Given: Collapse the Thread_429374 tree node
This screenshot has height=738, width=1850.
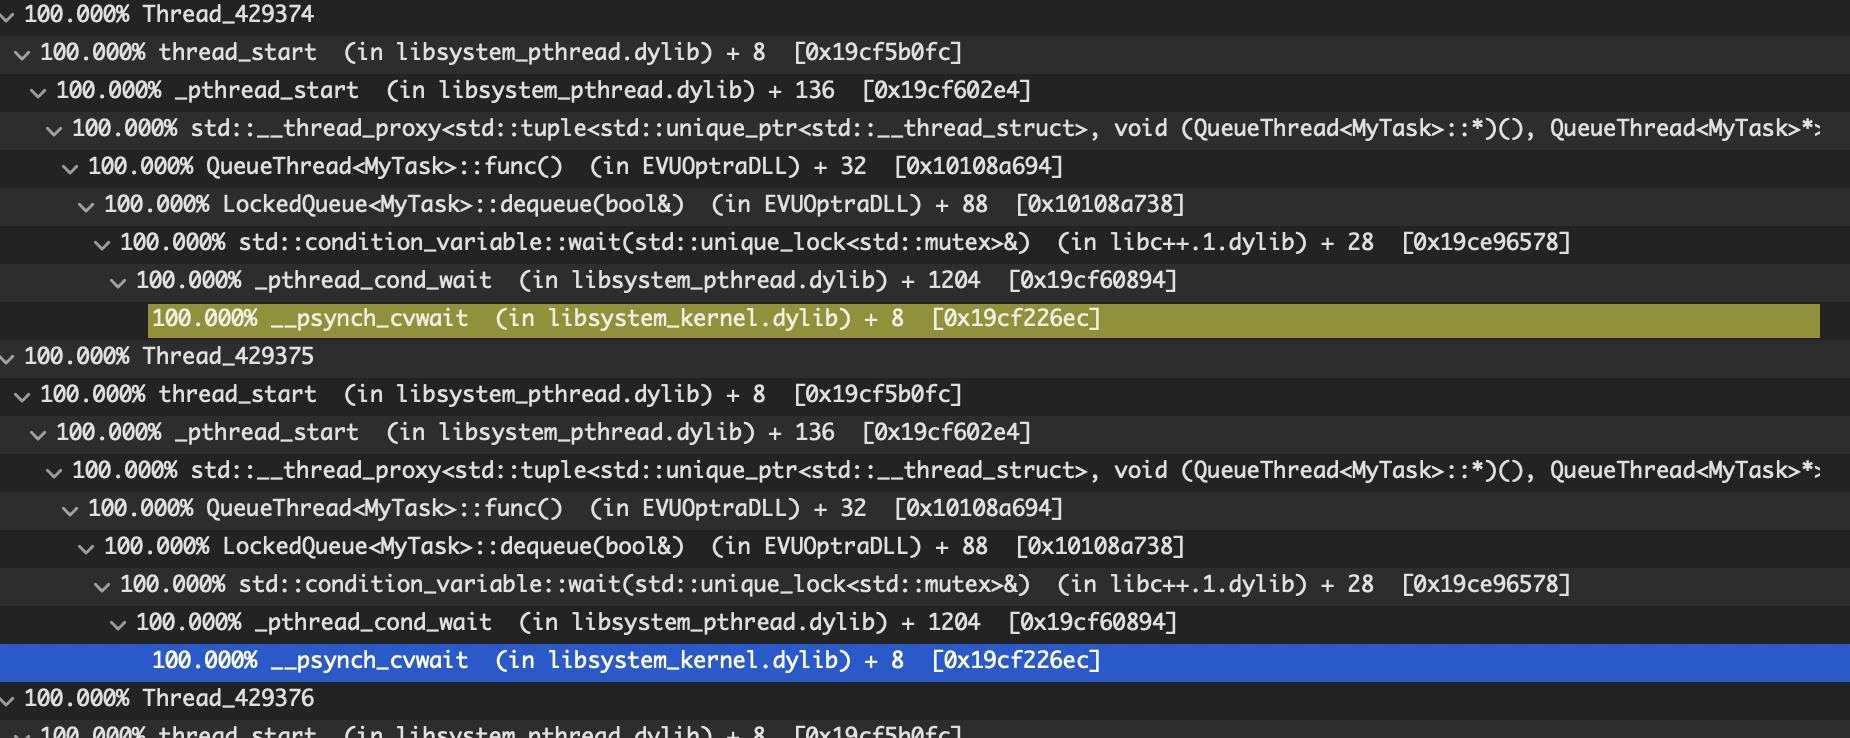Looking at the screenshot, I should pyautogui.click(x=7, y=17).
